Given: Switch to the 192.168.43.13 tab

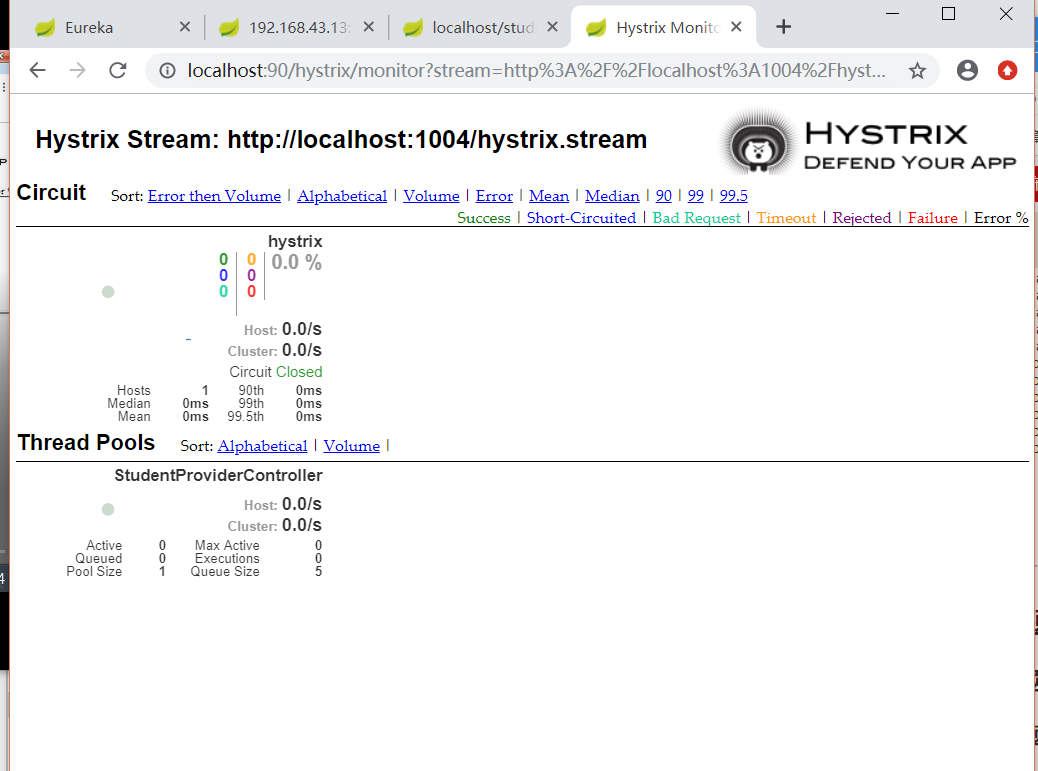Looking at the screenshot, I should click(297, 27).
